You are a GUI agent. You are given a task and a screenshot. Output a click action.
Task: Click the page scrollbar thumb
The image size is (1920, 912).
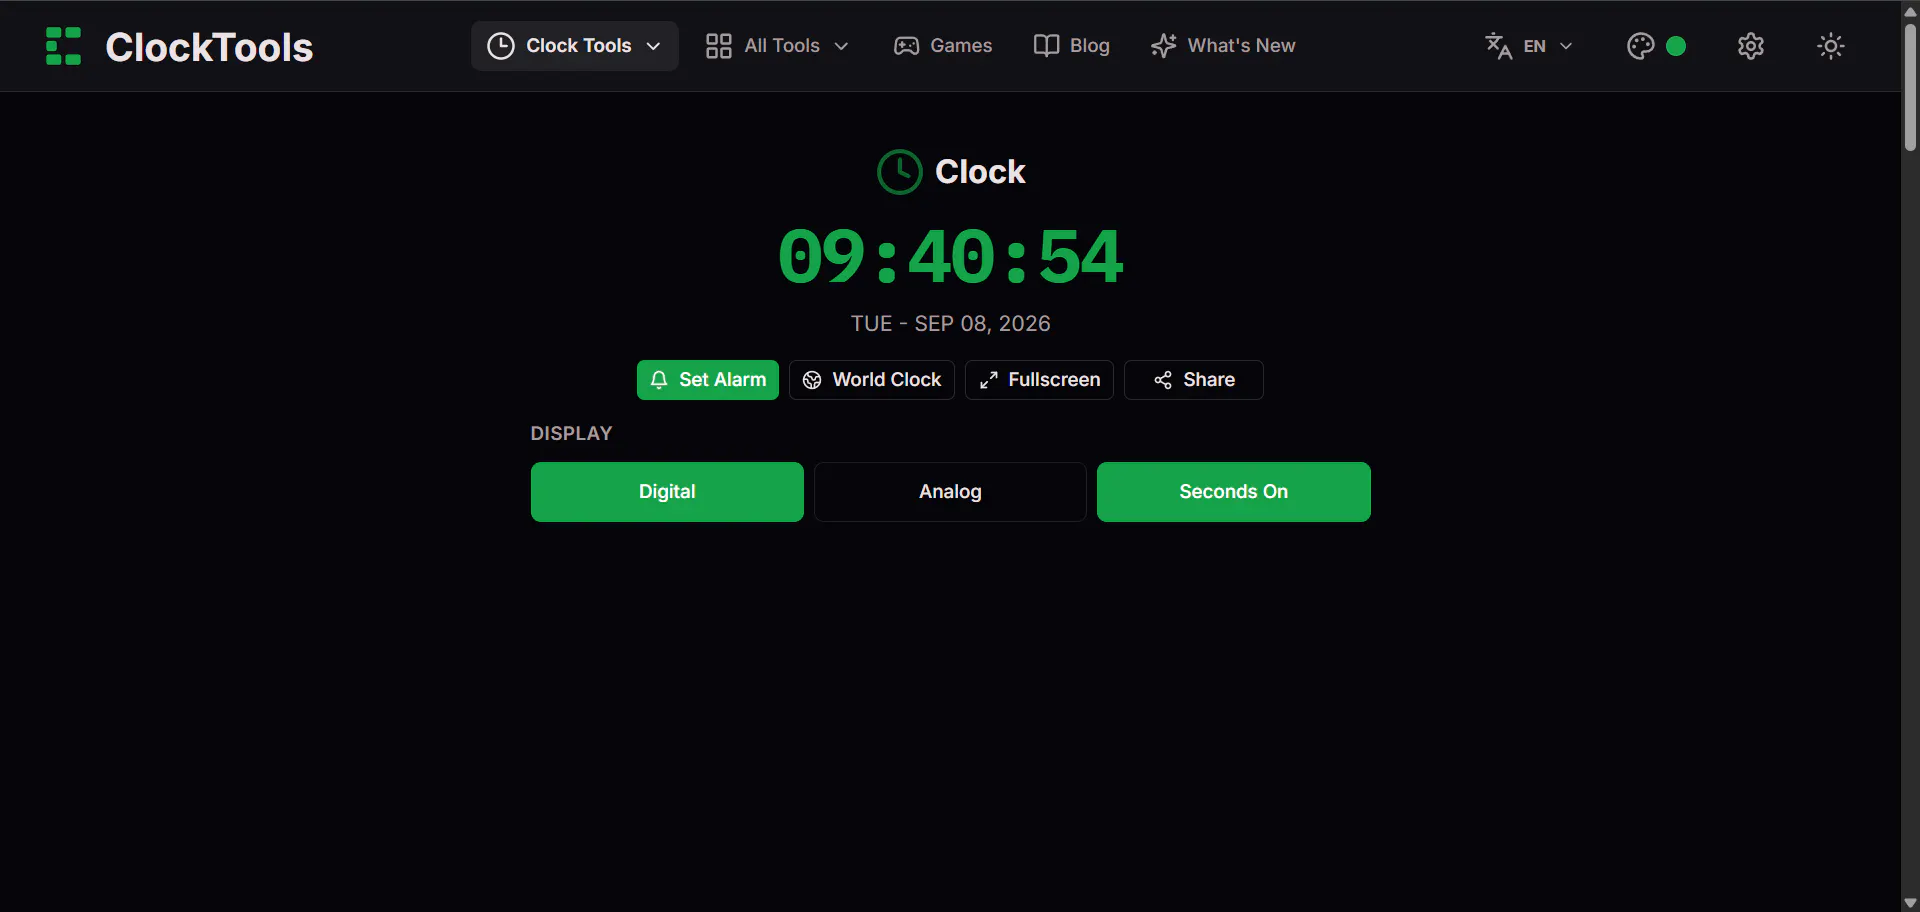(1910, 87)
